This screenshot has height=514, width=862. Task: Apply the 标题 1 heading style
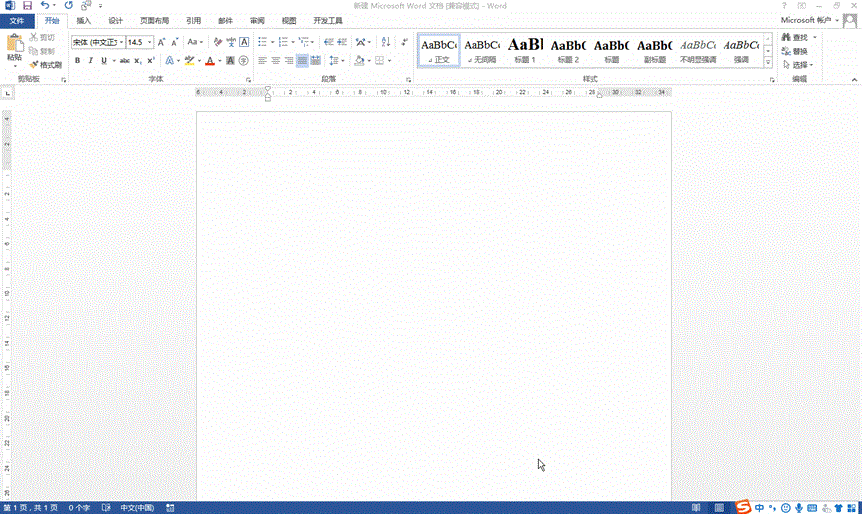pos(525,50)
